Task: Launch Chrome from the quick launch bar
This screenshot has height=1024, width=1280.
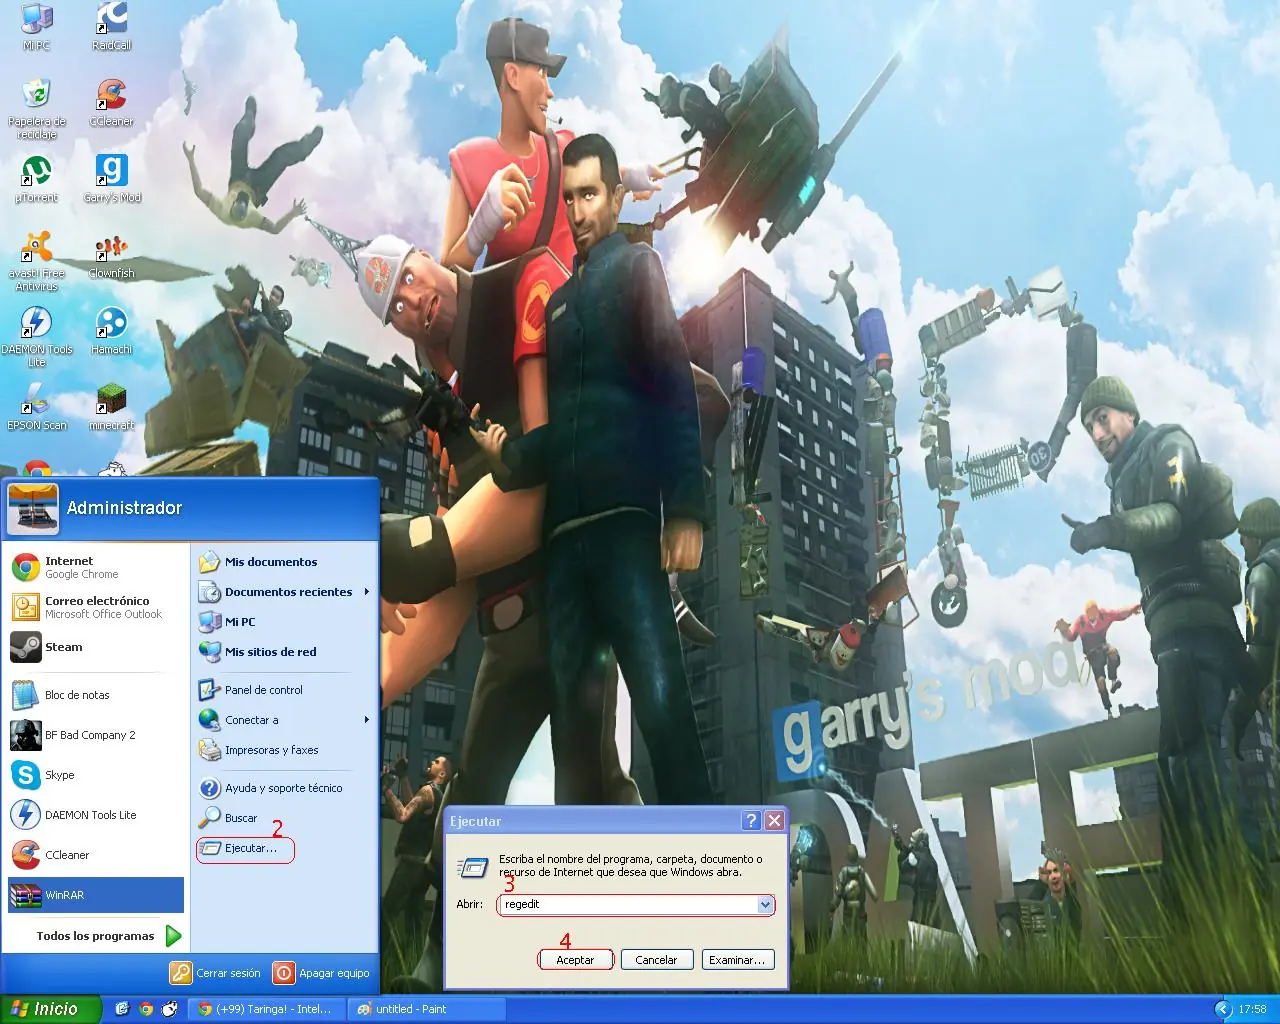Action: (146, 1009)
